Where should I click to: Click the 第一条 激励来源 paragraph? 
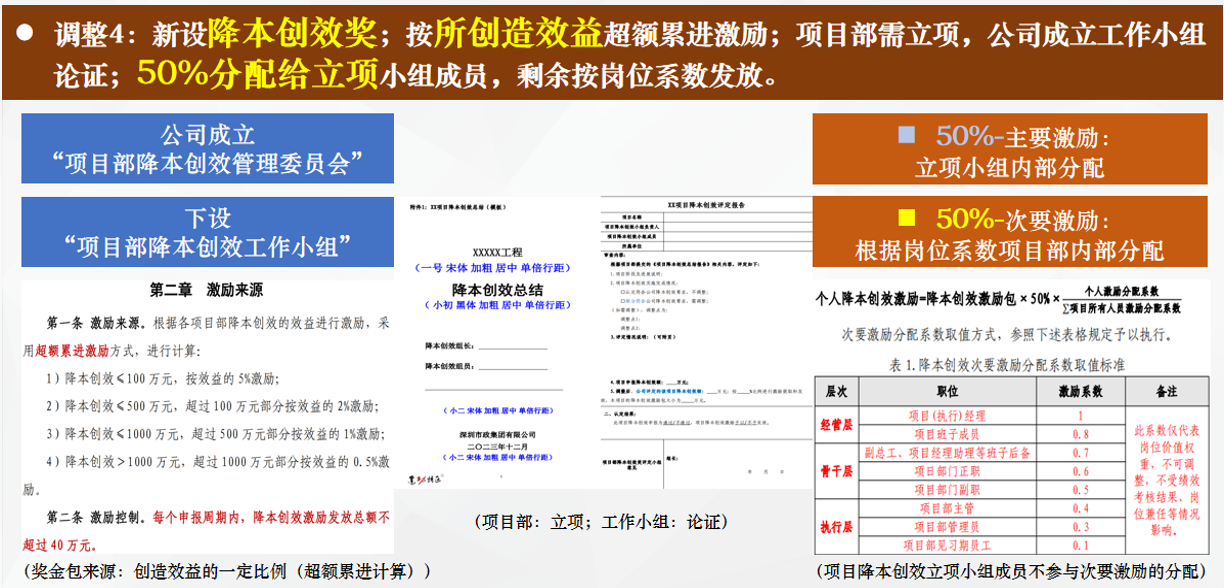click(x=208, y=337)
